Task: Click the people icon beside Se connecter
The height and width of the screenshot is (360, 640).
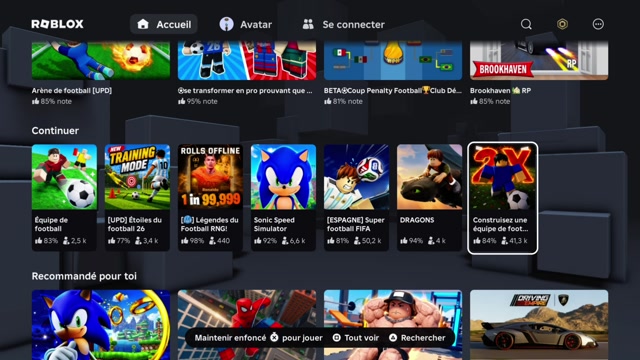Action: pos(308,24)
